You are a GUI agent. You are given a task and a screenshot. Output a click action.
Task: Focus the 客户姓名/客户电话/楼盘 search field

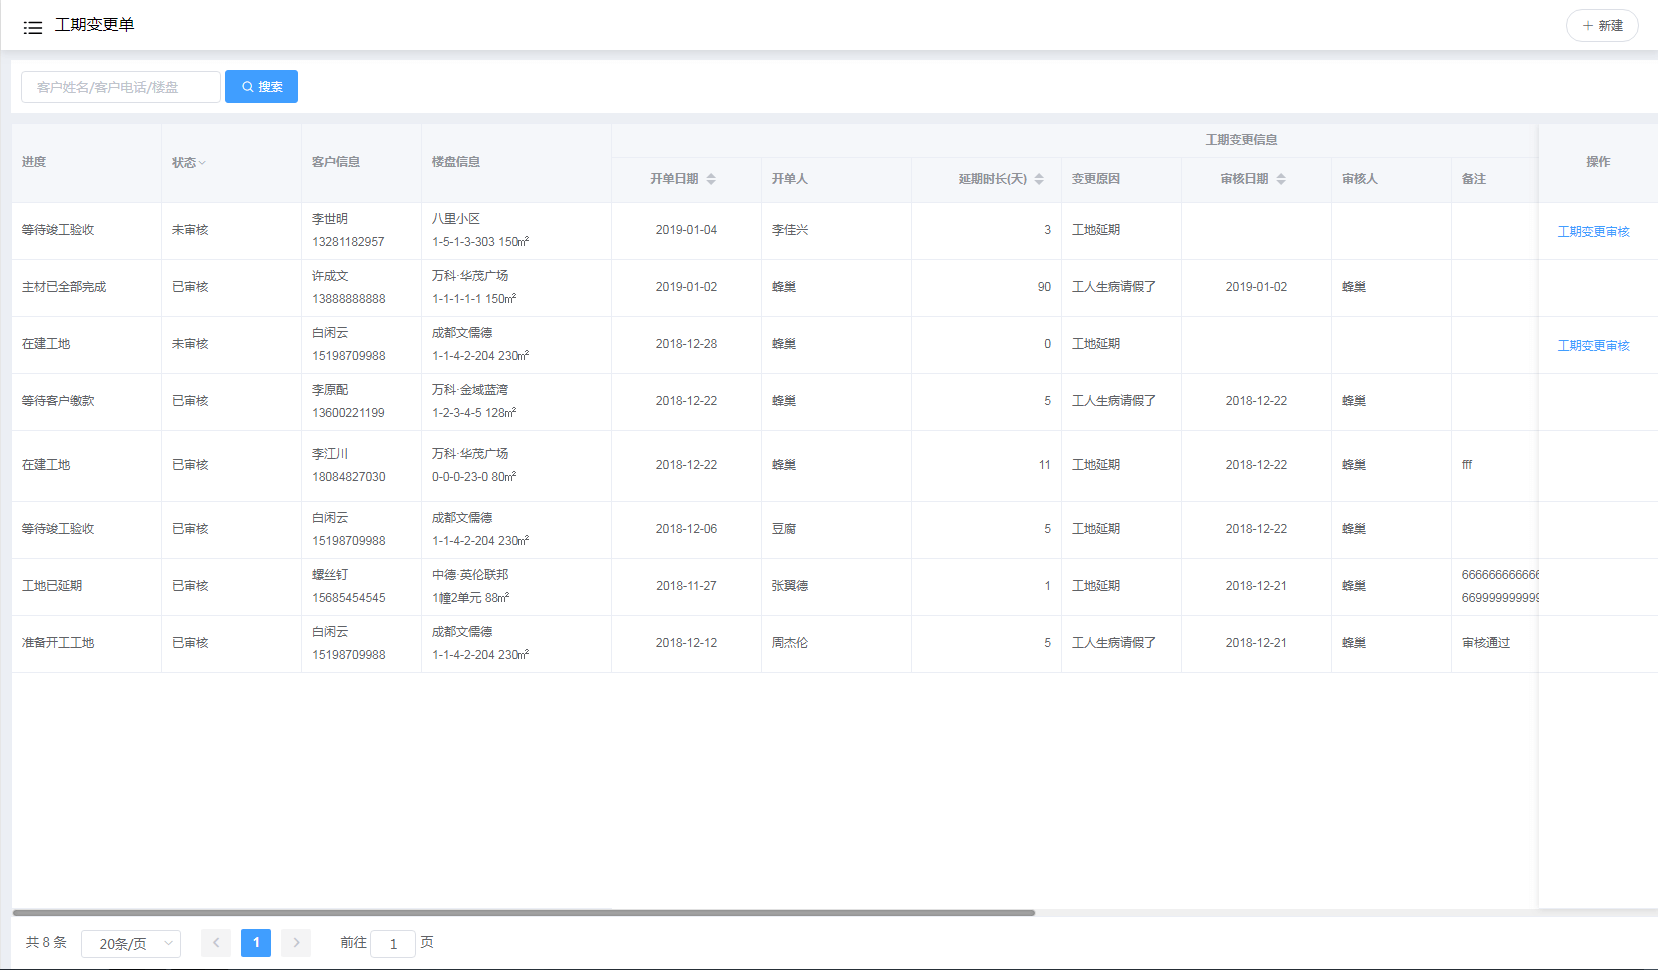click(121, 87)
